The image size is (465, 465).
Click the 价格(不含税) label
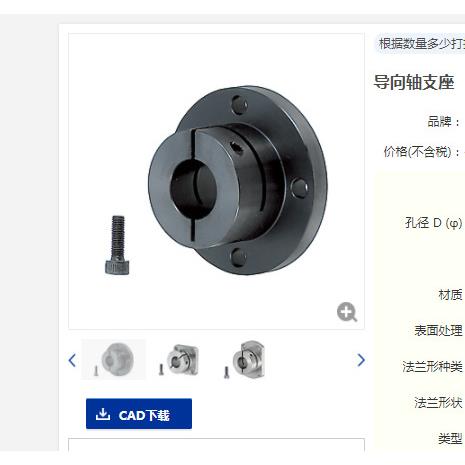422,152
